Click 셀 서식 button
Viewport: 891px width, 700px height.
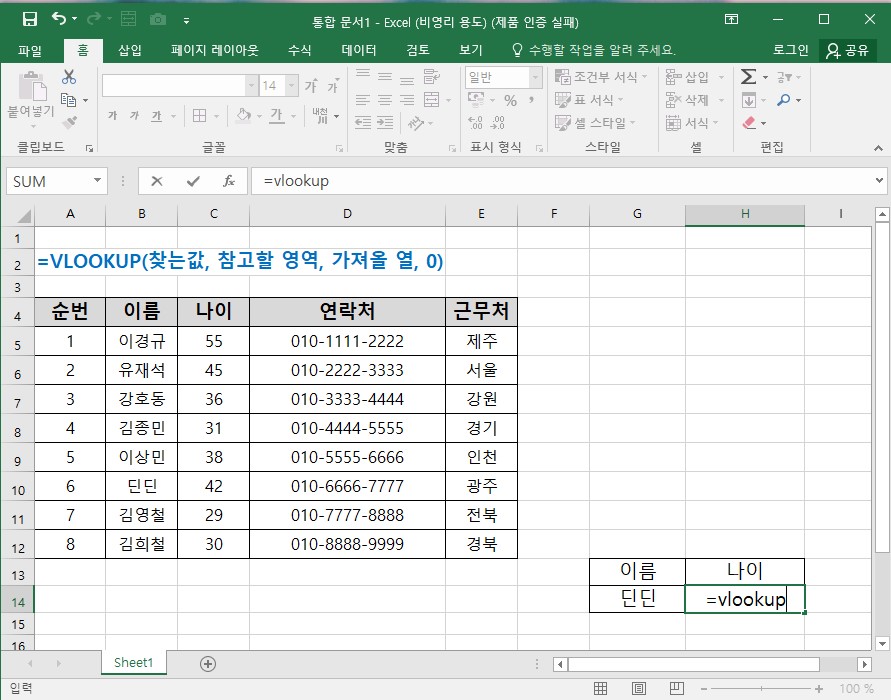pyautogui.click(x=692, y=123)
